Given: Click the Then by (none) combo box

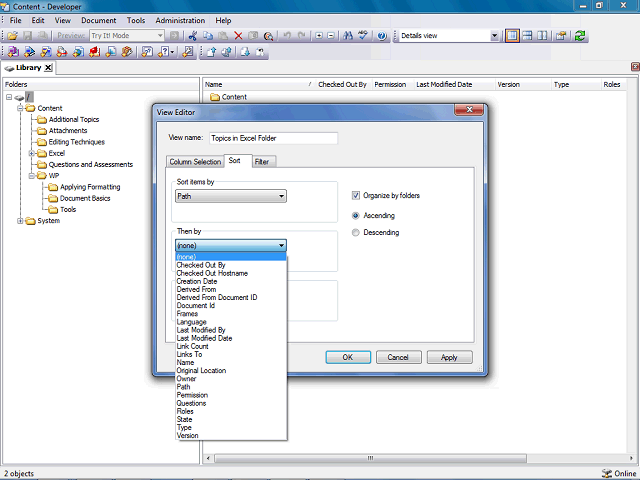Looking at the screenshot, I should point(231,245).
